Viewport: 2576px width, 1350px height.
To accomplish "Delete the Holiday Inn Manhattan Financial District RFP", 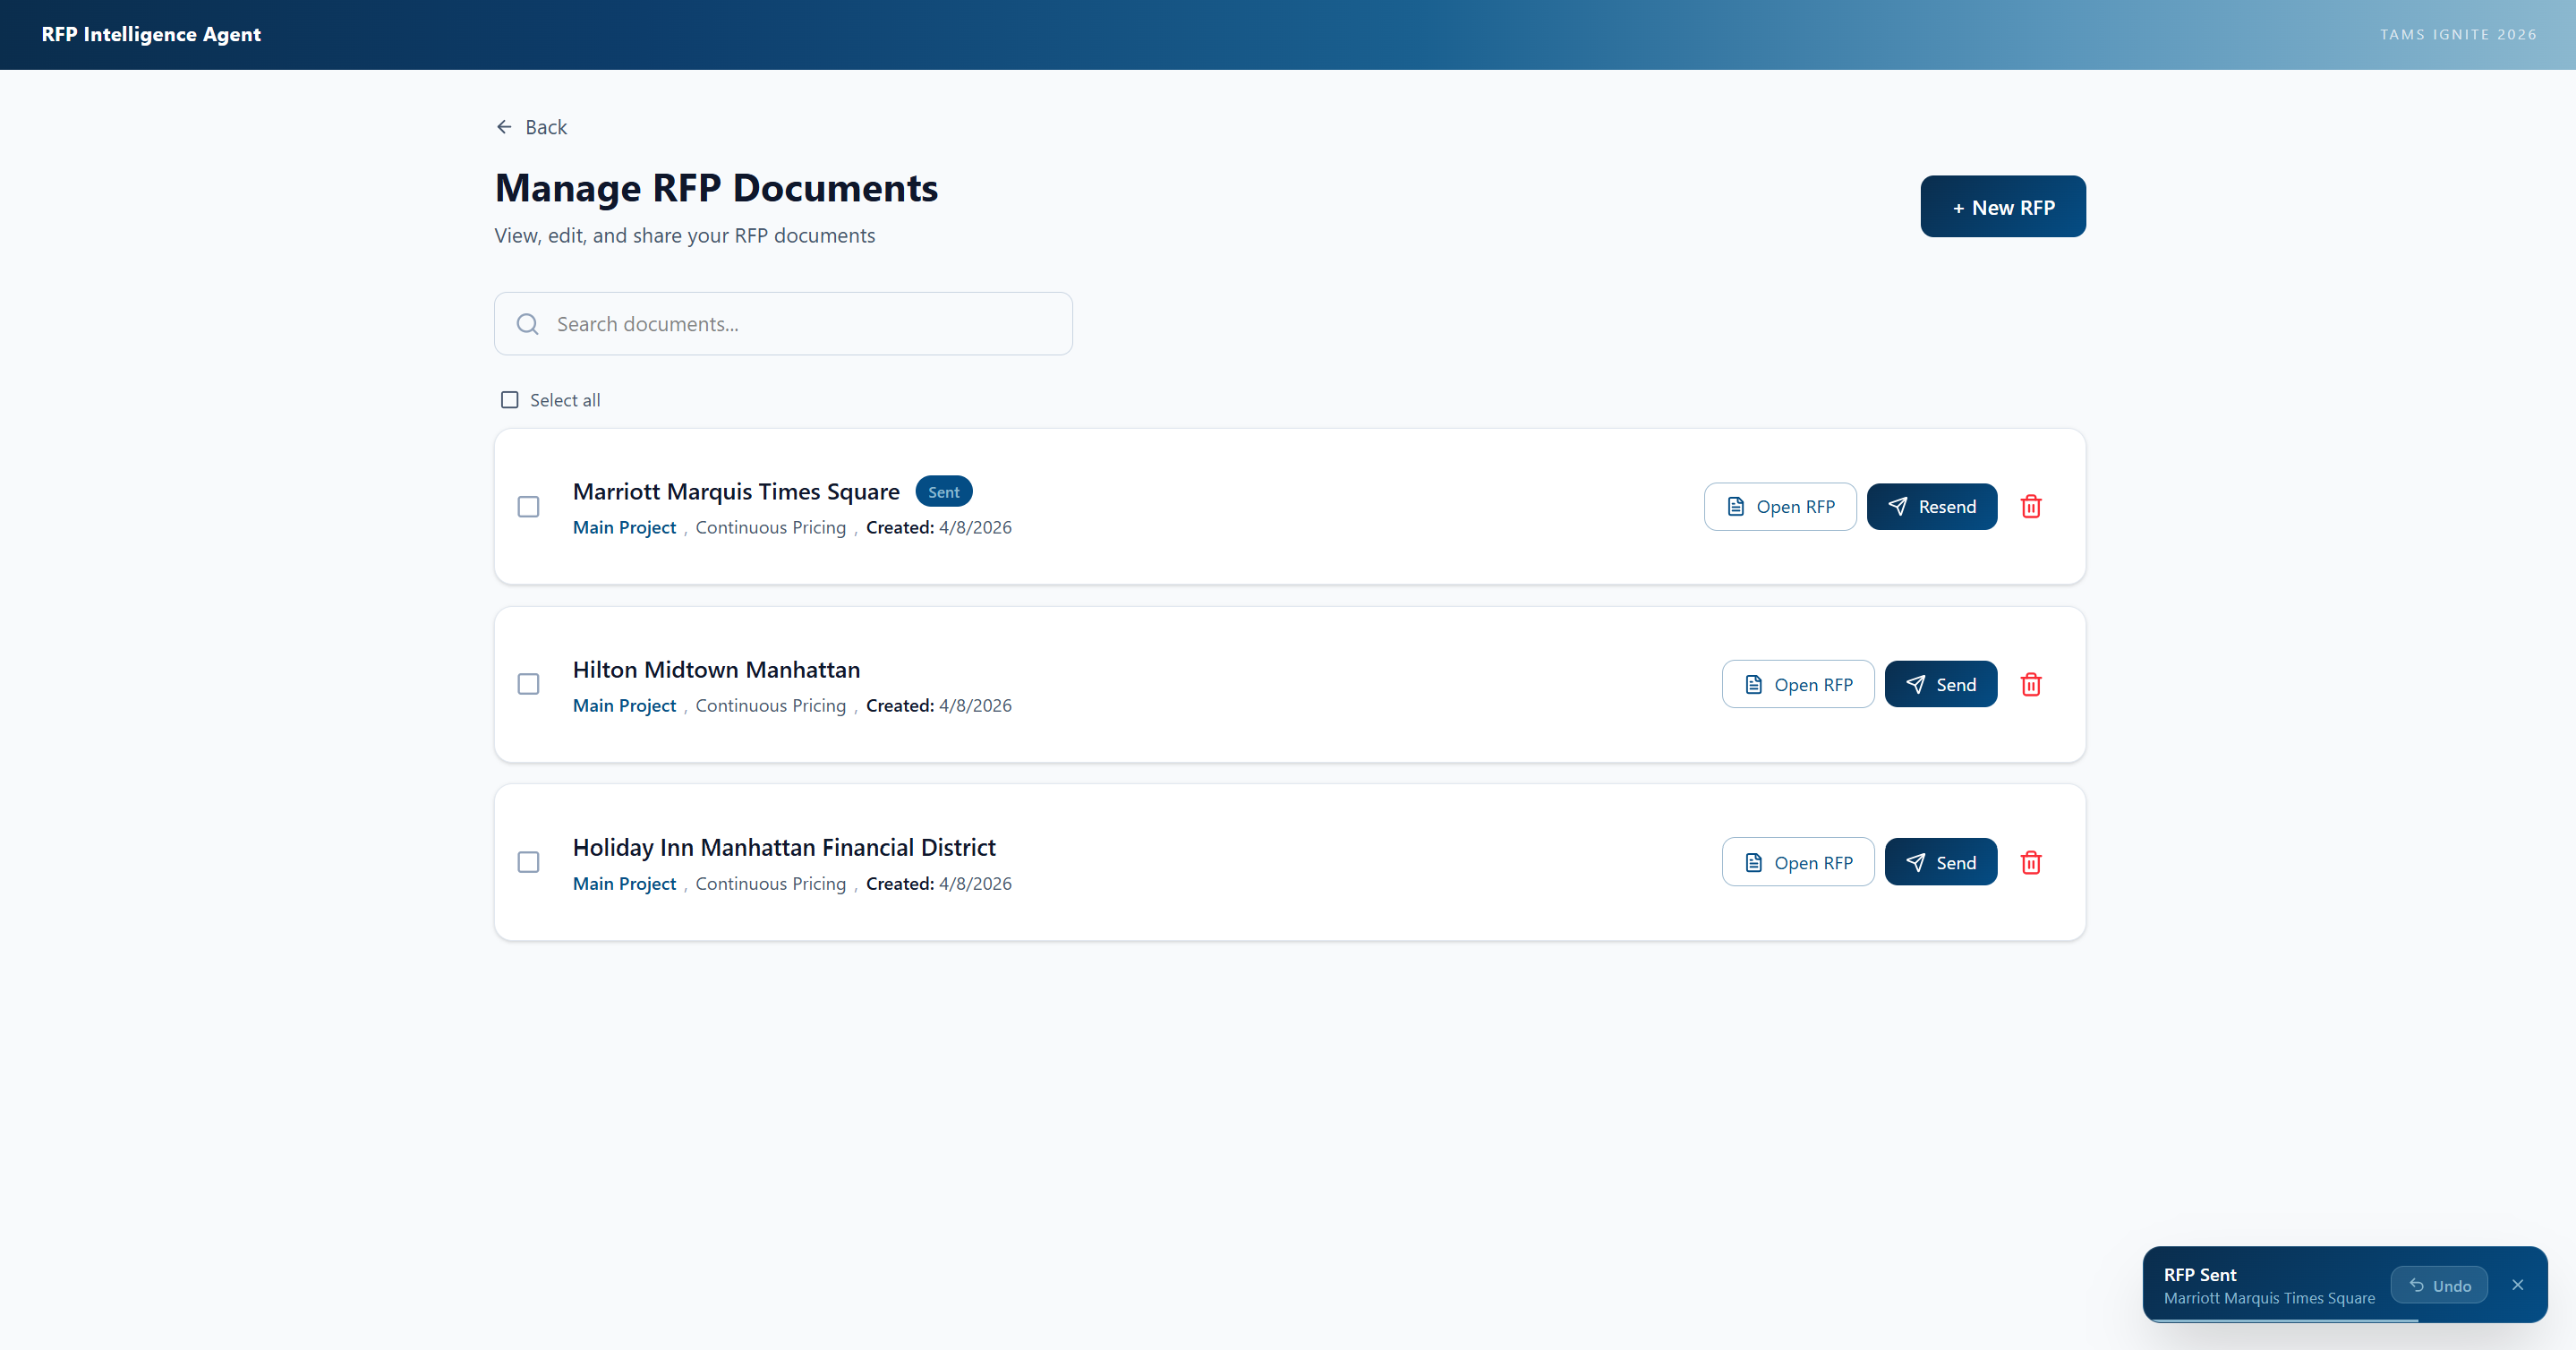I will point(2031,863).
